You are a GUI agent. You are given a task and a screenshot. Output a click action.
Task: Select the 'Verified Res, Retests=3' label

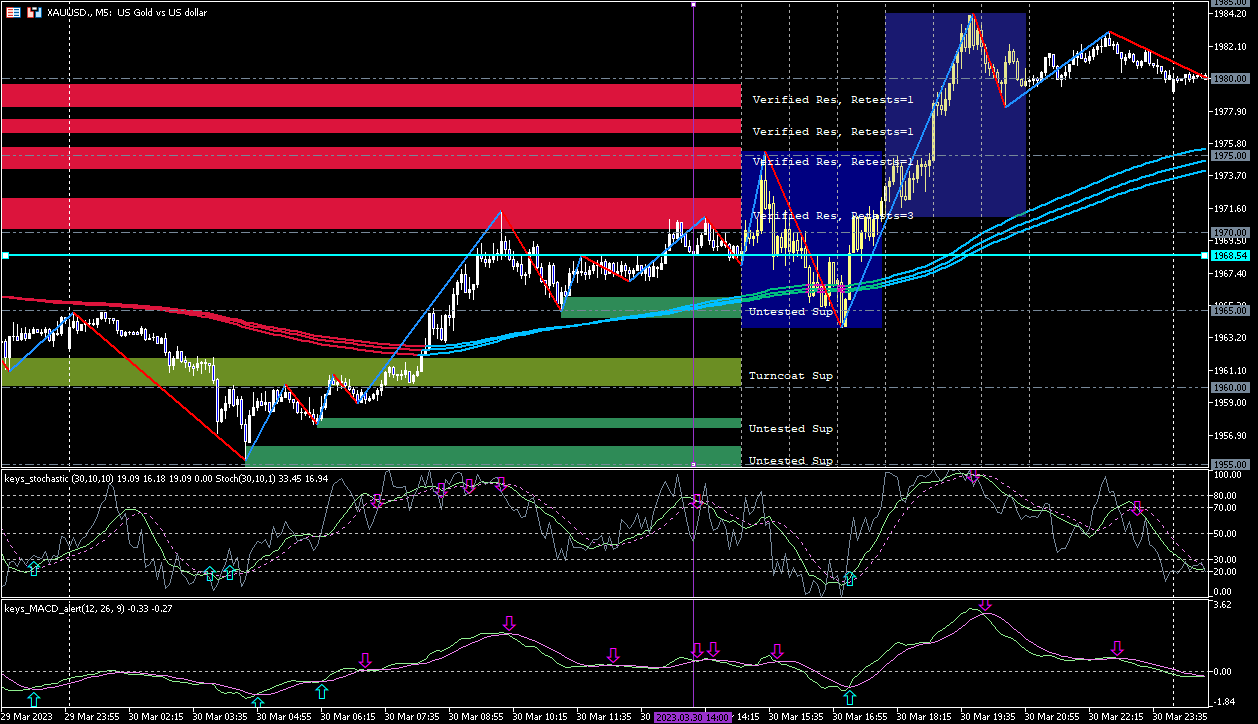click(x=833, y=216)
